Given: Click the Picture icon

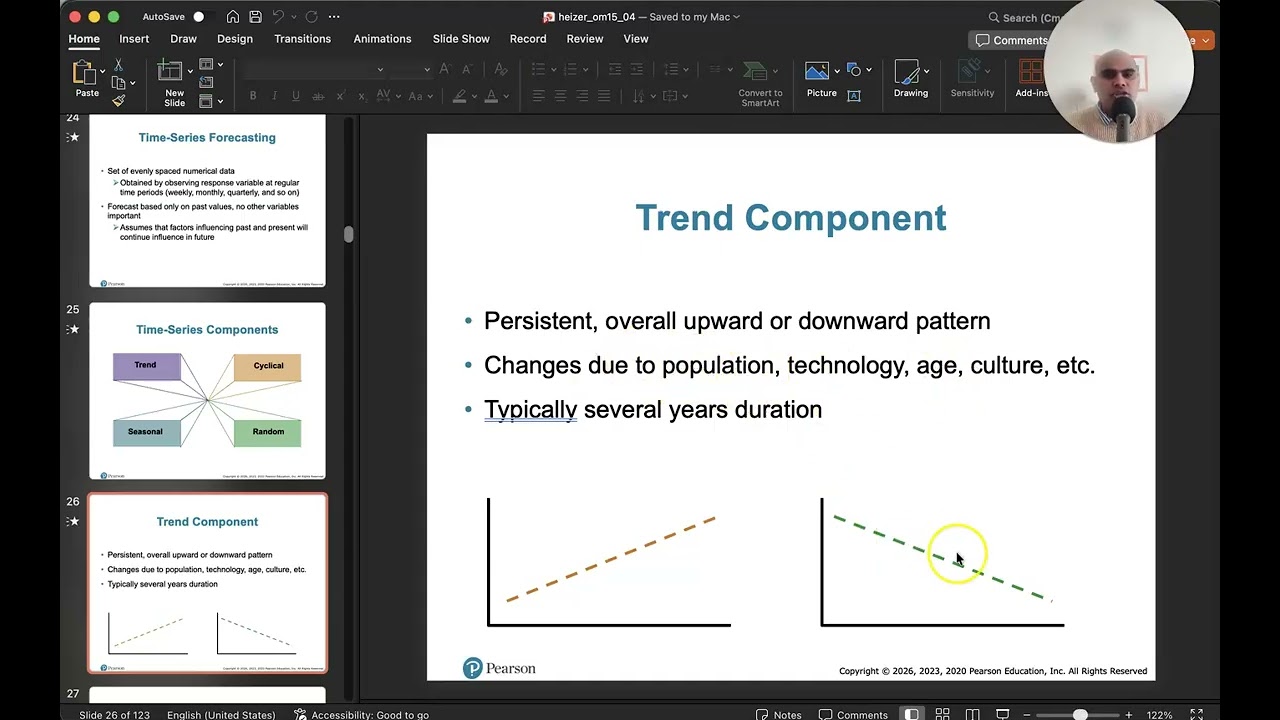Looking at the screenshot, I should (x=817, y=72).
